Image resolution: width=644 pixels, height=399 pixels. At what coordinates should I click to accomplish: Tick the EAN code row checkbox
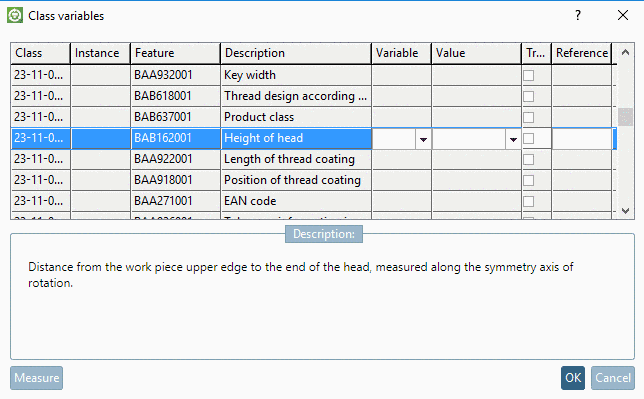(x=529, y=201)
